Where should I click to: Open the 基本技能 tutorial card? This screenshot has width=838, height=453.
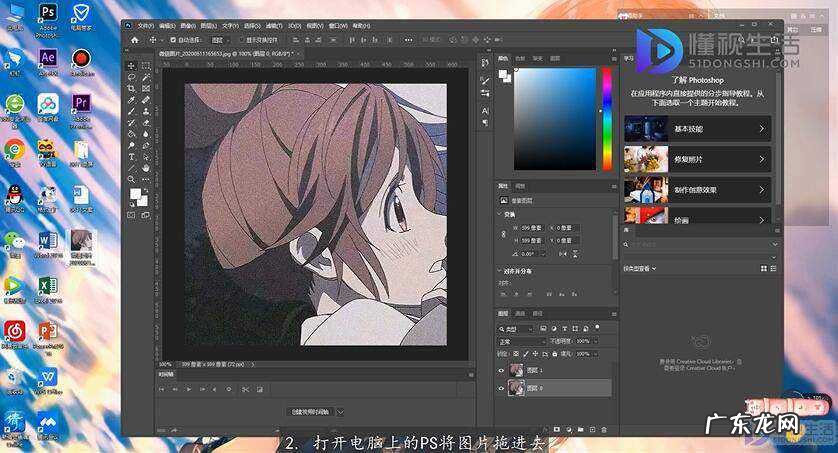[x=697, y=129]
